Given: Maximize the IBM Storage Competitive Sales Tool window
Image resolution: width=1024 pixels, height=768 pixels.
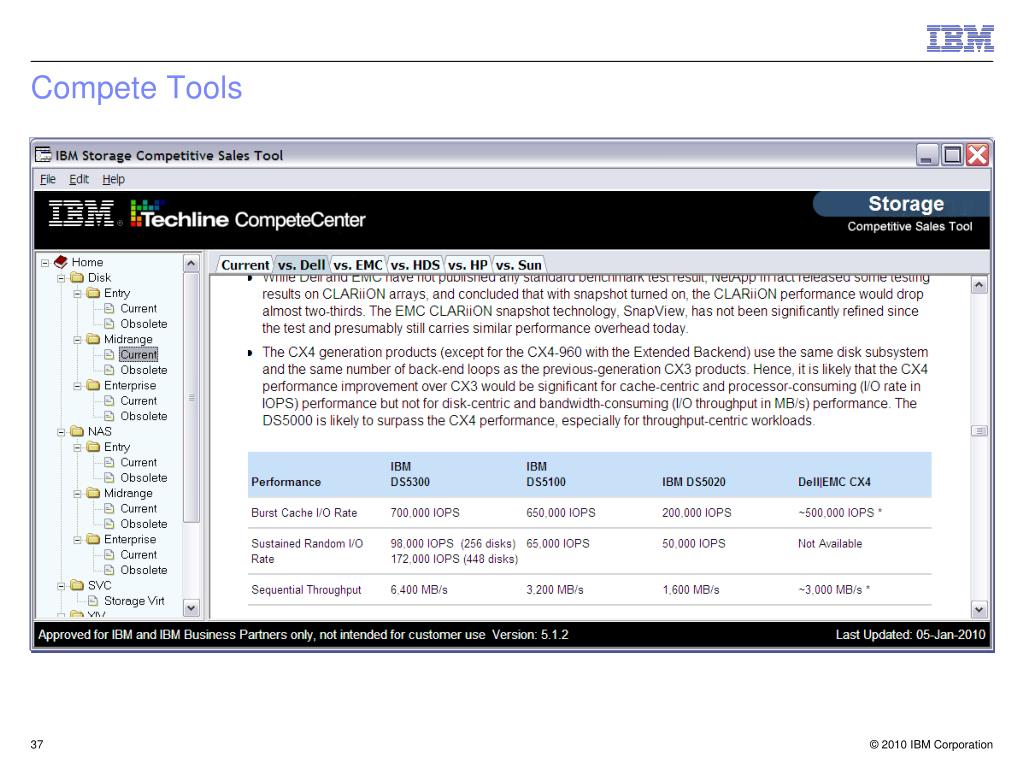Looking at the screenshot, I should point(952,155).
